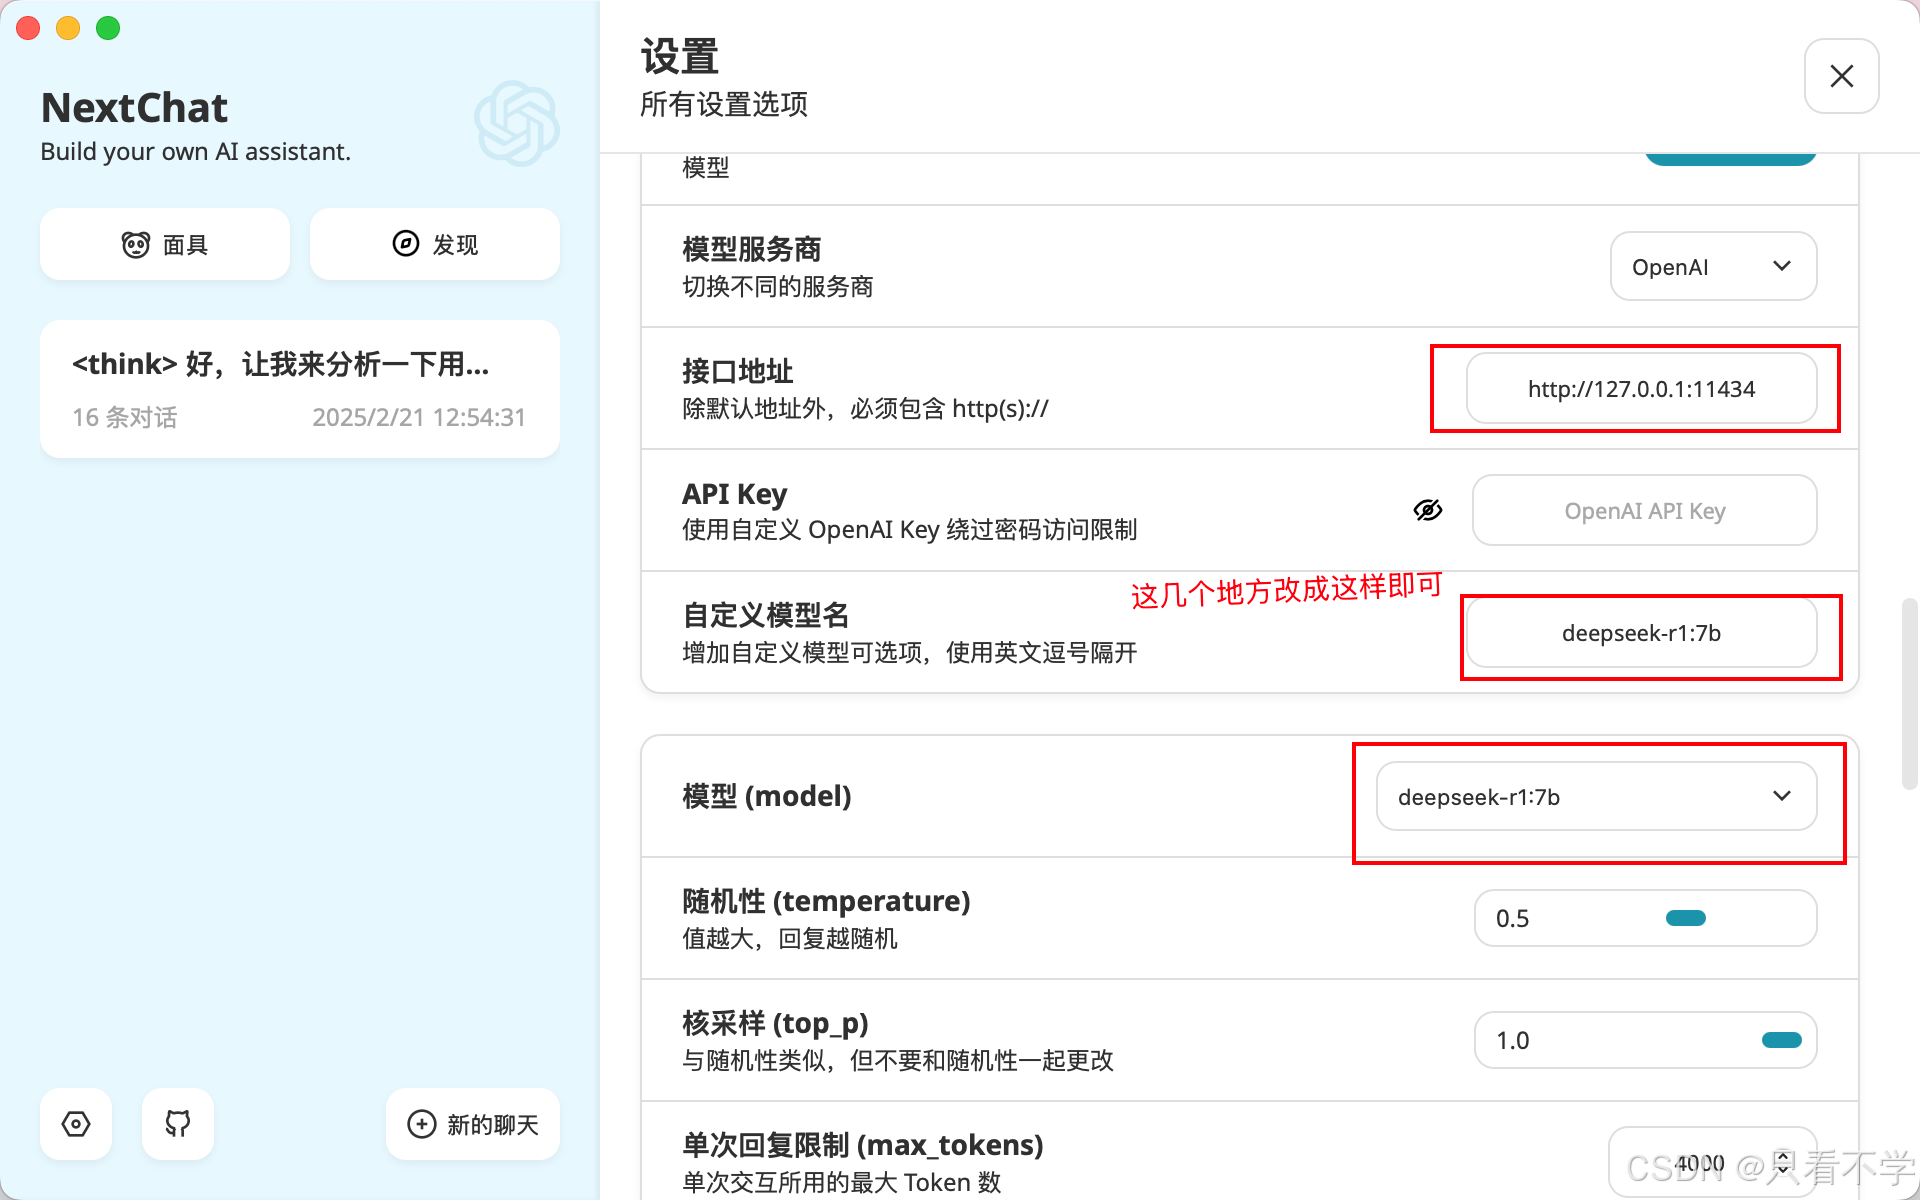Click the endpoint address input field
The width and height of the screenshot is (1920, 1200).
coord(1640,389)
